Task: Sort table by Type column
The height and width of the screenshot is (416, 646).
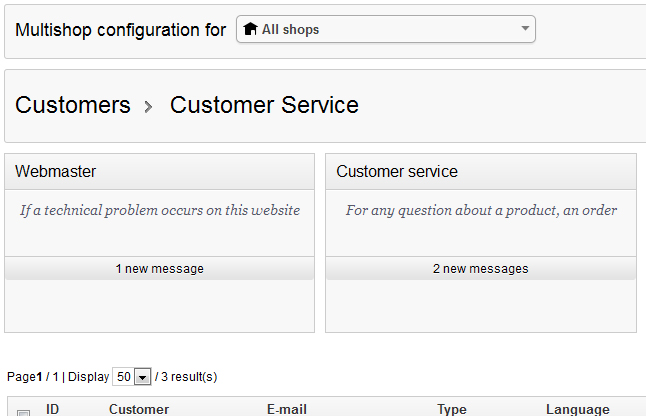Action: (452, 409)
